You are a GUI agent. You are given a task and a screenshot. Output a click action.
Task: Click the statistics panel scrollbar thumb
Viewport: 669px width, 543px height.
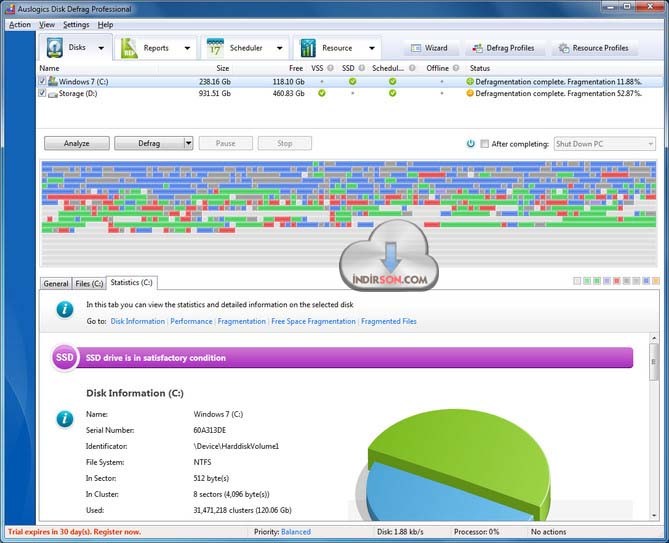click(x=654, y=361)
